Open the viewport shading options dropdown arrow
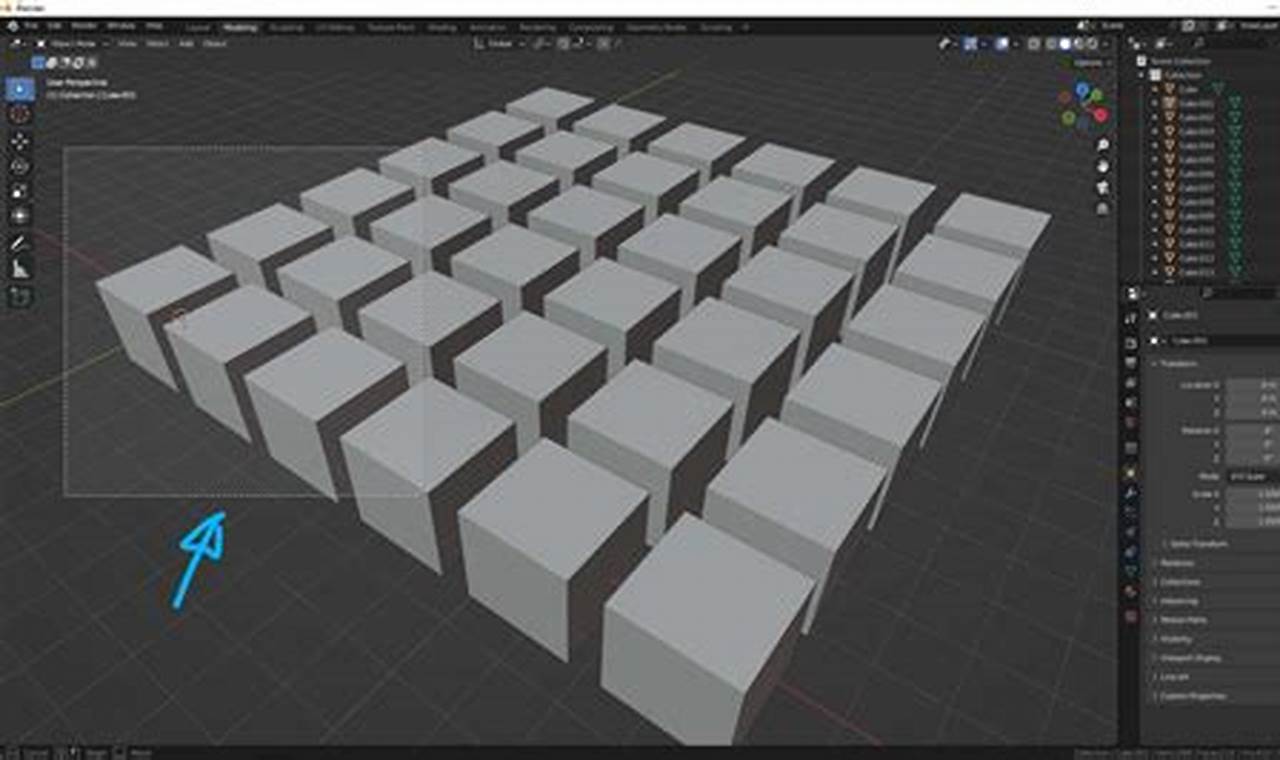1280x760 pixels. click(1106, 44)
